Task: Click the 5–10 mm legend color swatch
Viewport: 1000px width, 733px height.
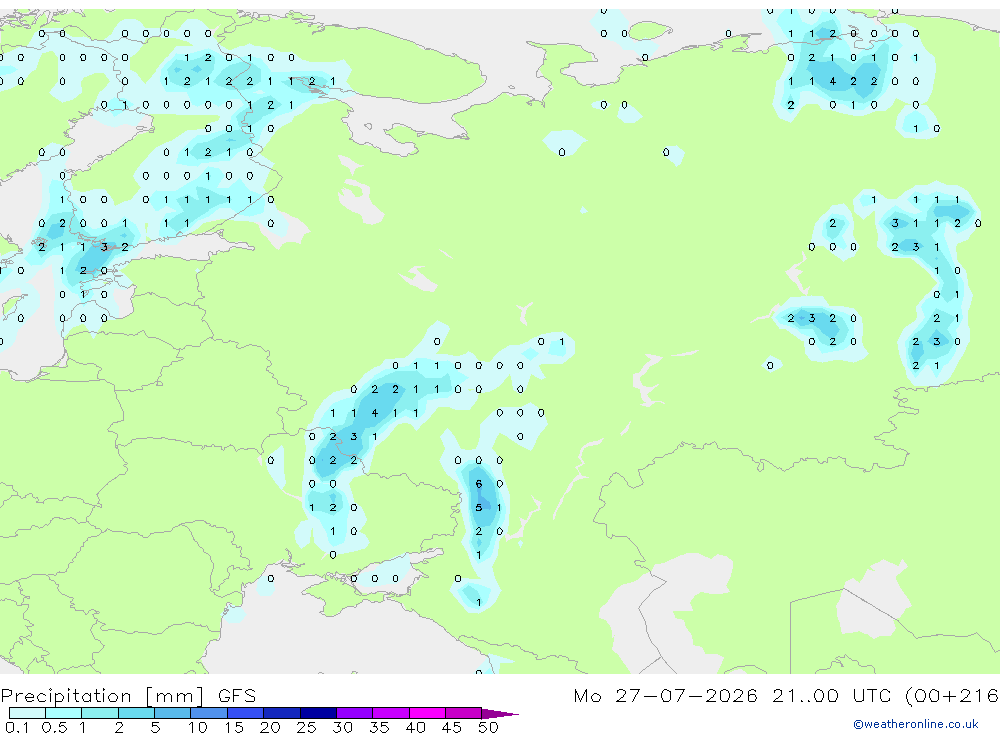Action: [172, 713]
